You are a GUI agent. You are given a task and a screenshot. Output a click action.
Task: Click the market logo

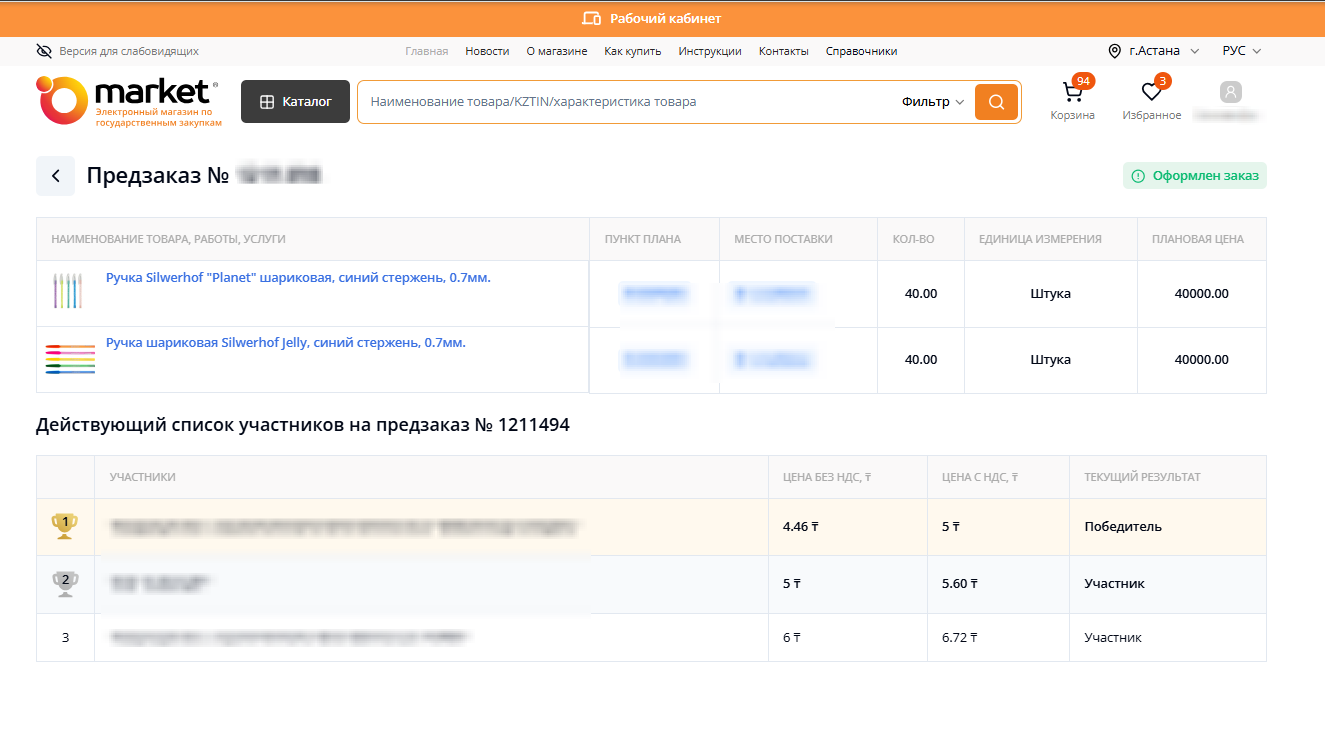tap(127, 101)
